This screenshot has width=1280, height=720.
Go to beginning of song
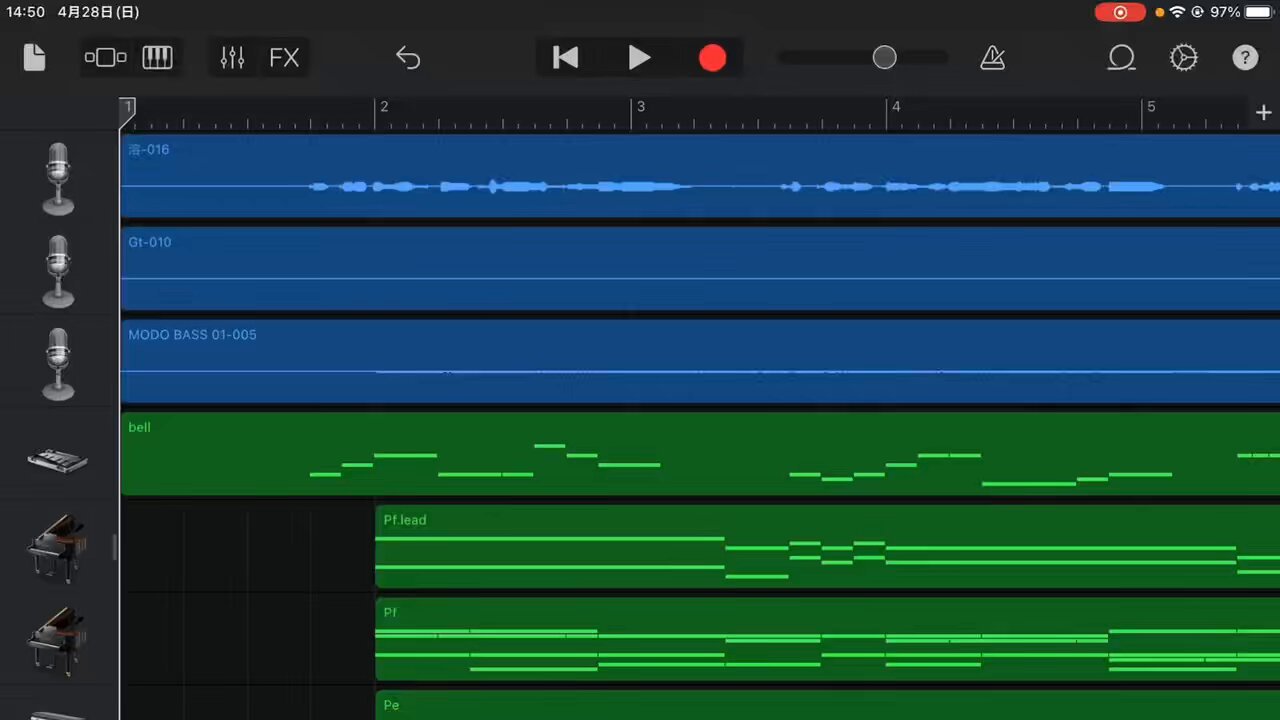[x=565, y=58]
